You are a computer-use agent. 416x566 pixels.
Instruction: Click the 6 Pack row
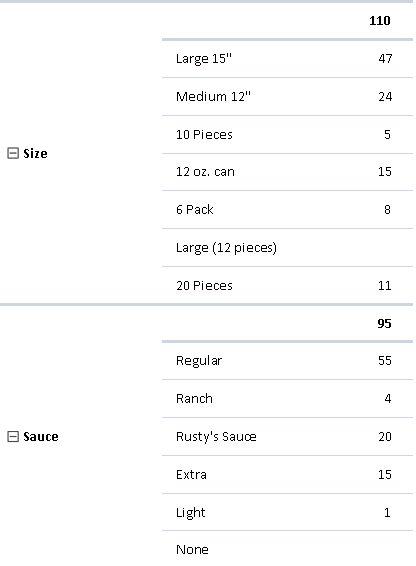(x=287, y=209)
